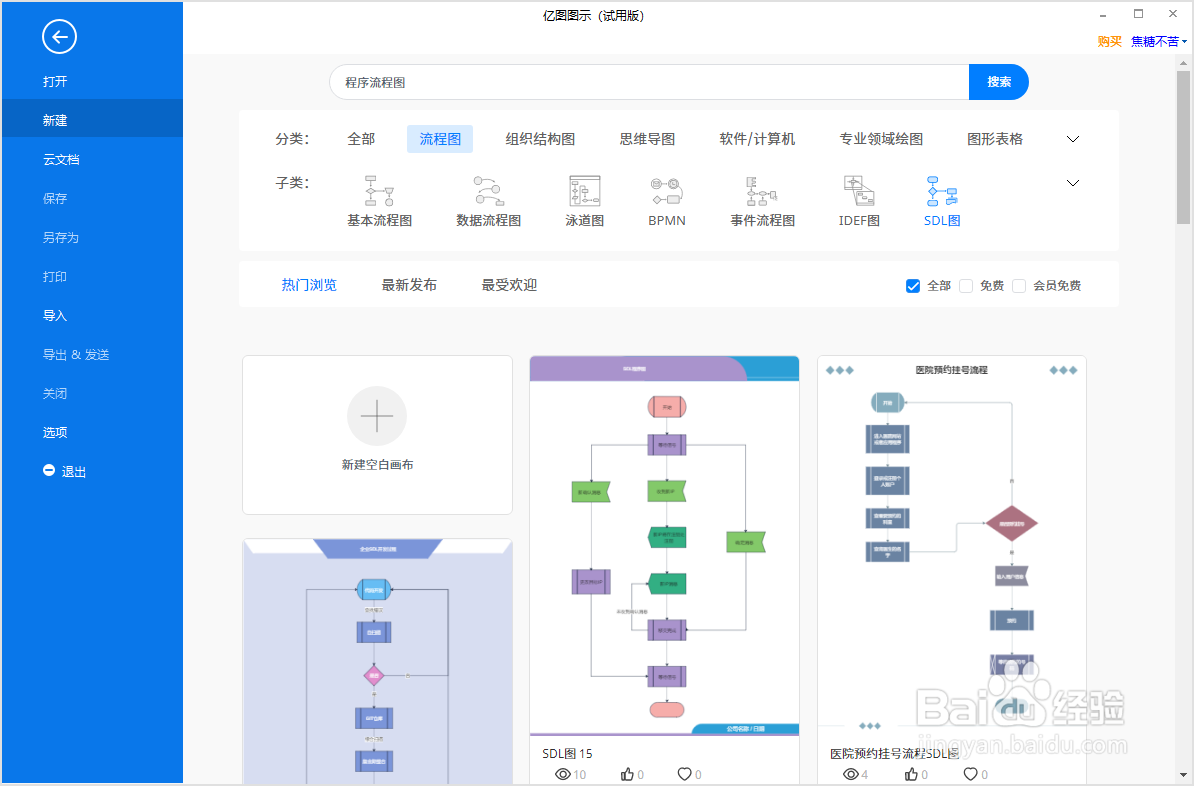Screen dimensions: 1194x786
Task: Click the heart icon under SDL图 15
Action: [684, 773]
